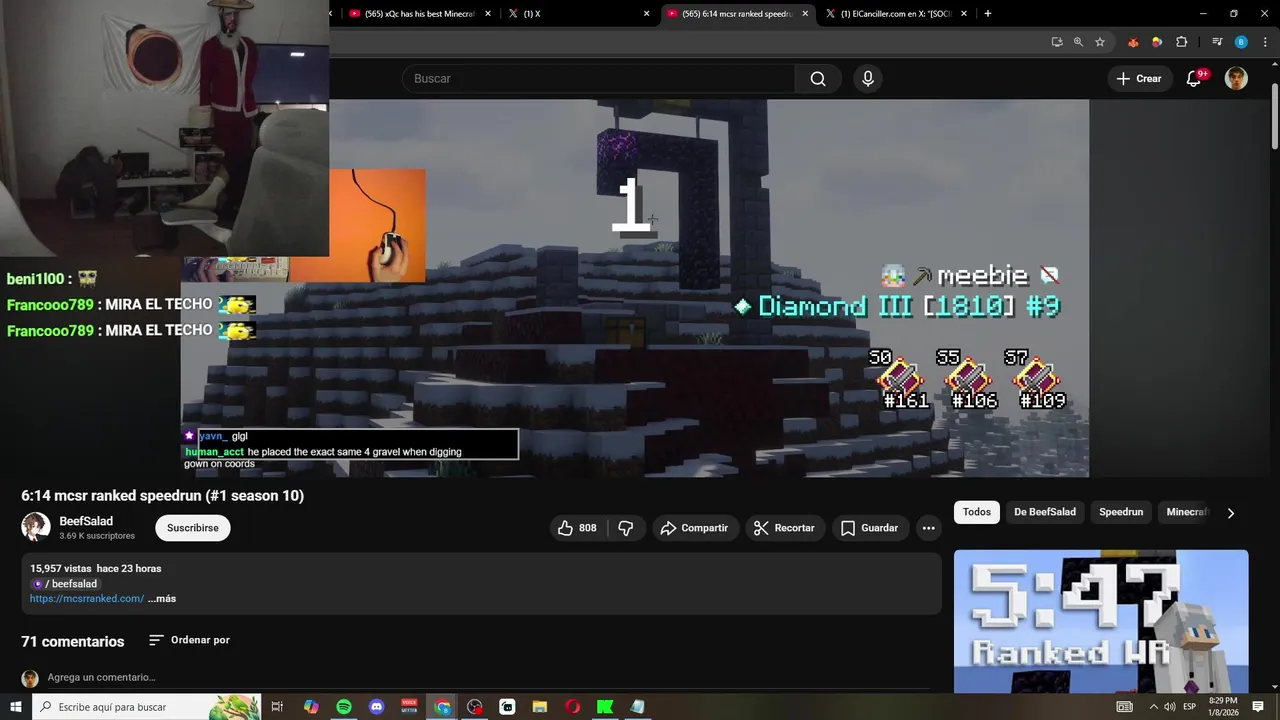Open the /beefsalad Twitch link

(66, 584)
